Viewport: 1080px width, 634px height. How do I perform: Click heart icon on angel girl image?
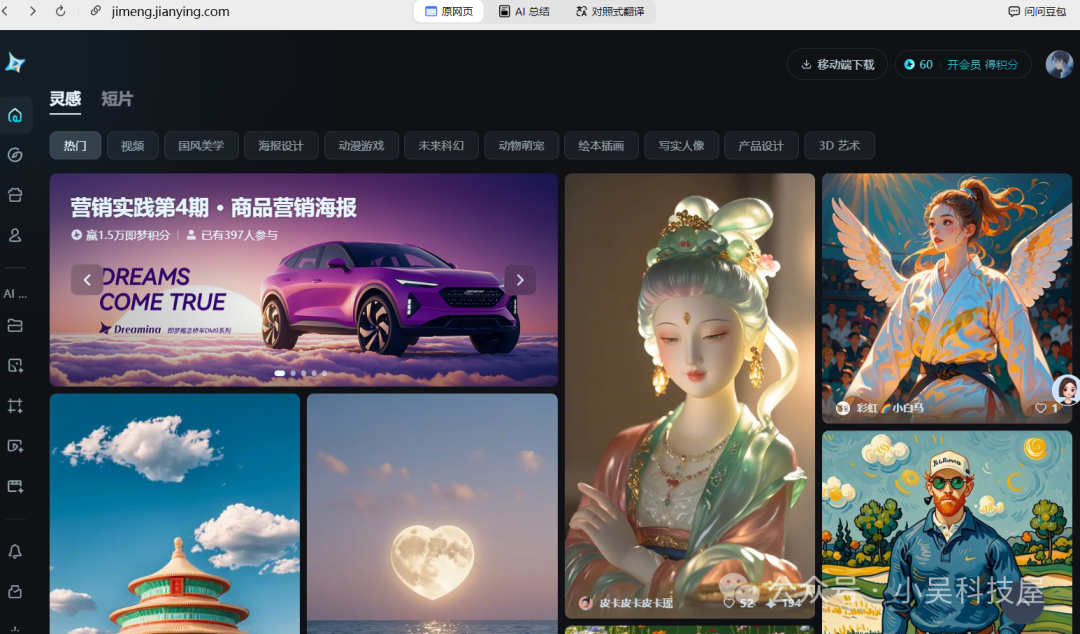pos(1040,408)
